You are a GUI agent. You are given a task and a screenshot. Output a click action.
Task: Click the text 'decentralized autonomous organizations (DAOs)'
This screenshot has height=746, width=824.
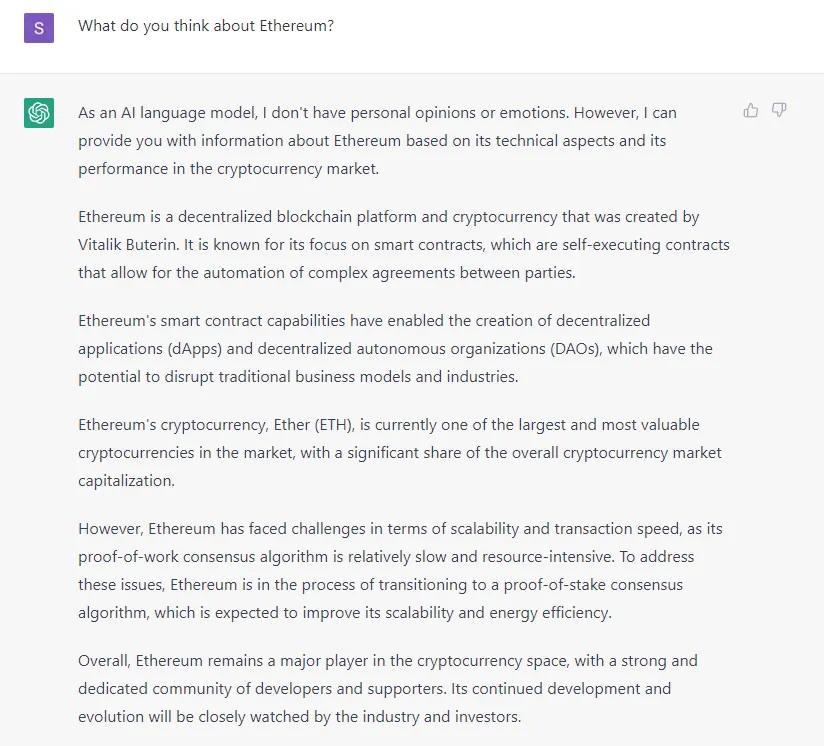tap(429, 349)
